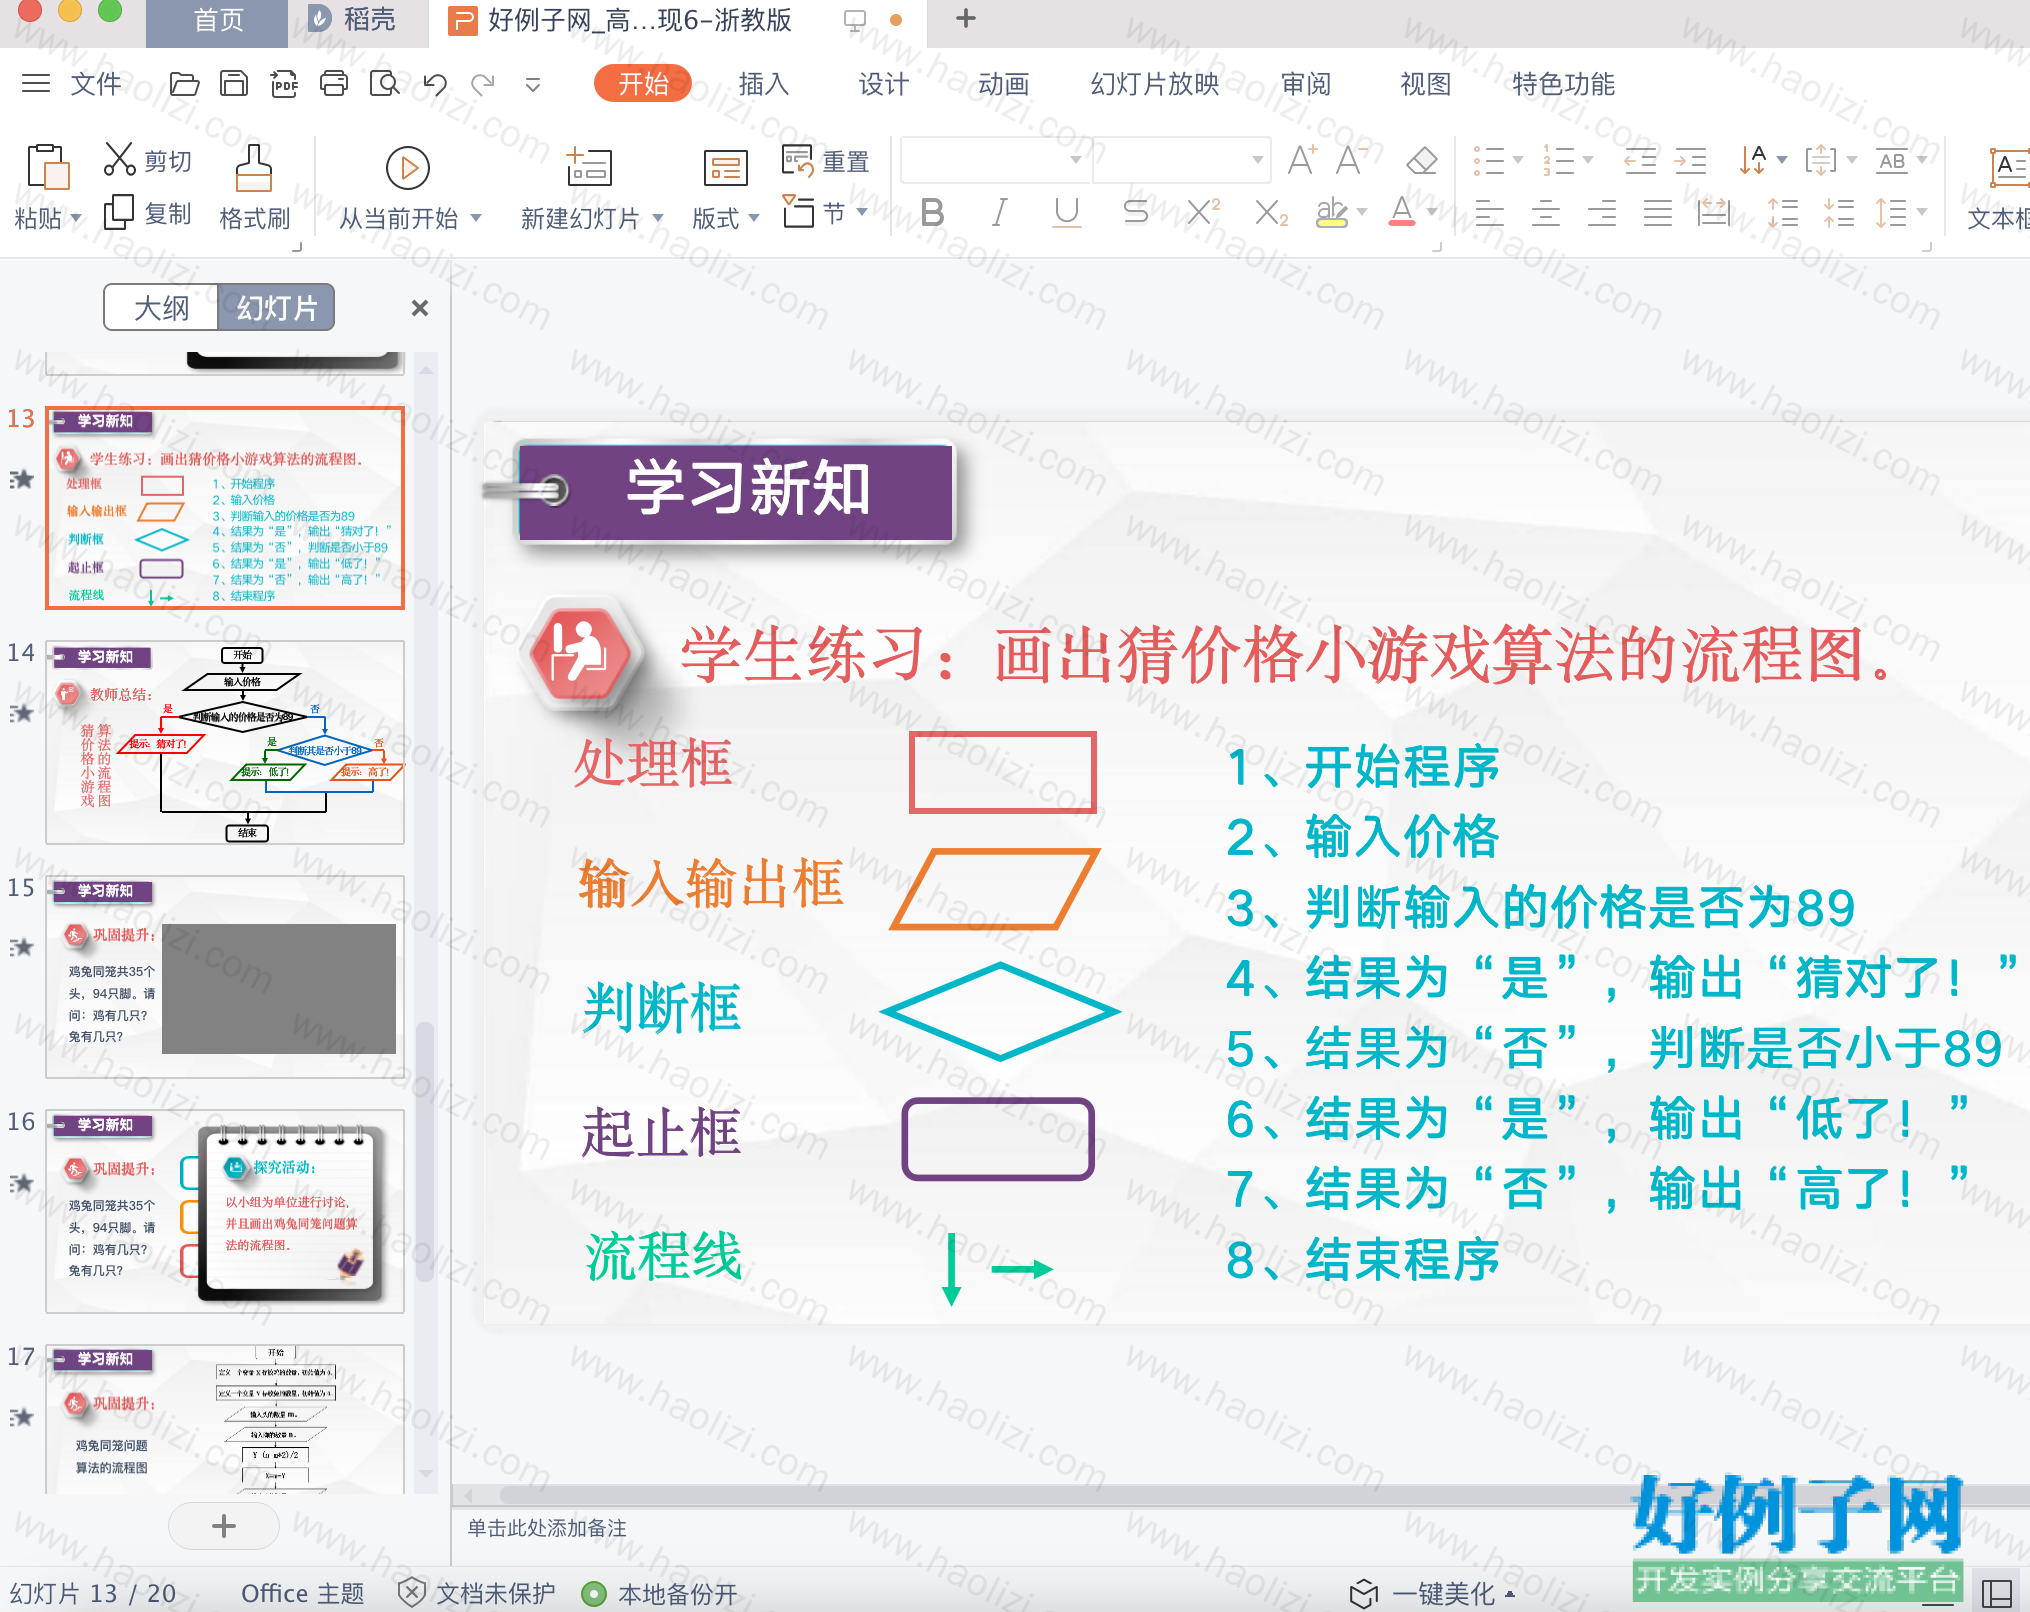Viewport: 2030px width, 1612px height.
Task: Undo the last action
Action: (434, 84)
